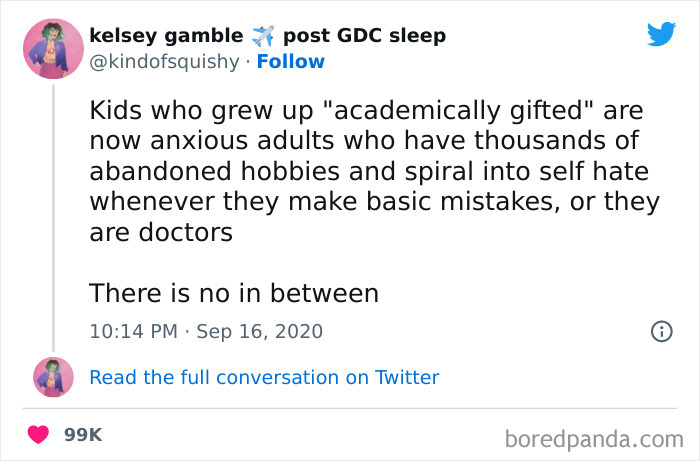
Task: Click the 99K likes count
Action: tap(84, 436)
